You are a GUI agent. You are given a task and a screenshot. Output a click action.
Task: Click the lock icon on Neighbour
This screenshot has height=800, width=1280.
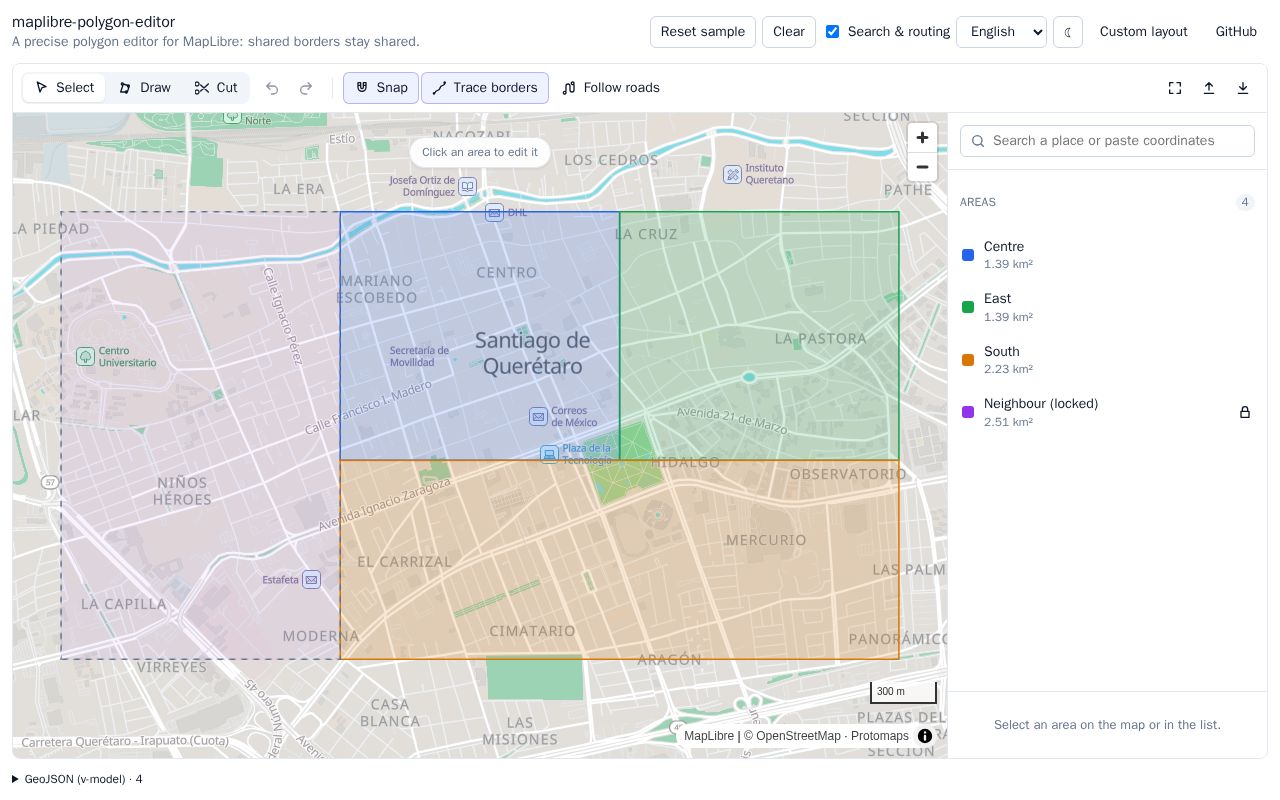(1245, 412)
